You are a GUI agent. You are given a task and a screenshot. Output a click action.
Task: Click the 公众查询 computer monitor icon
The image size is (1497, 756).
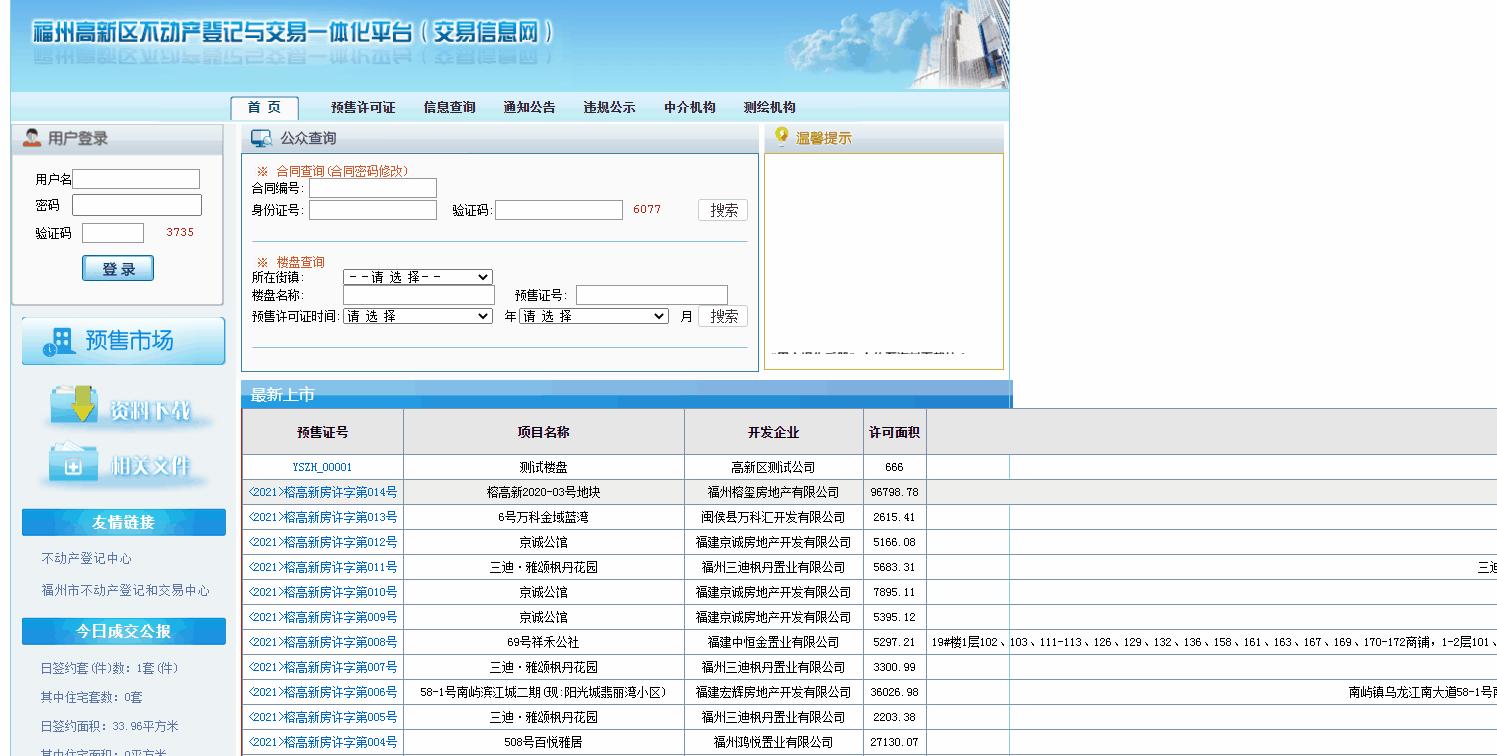pyautogui.click(x=260, y=138)
